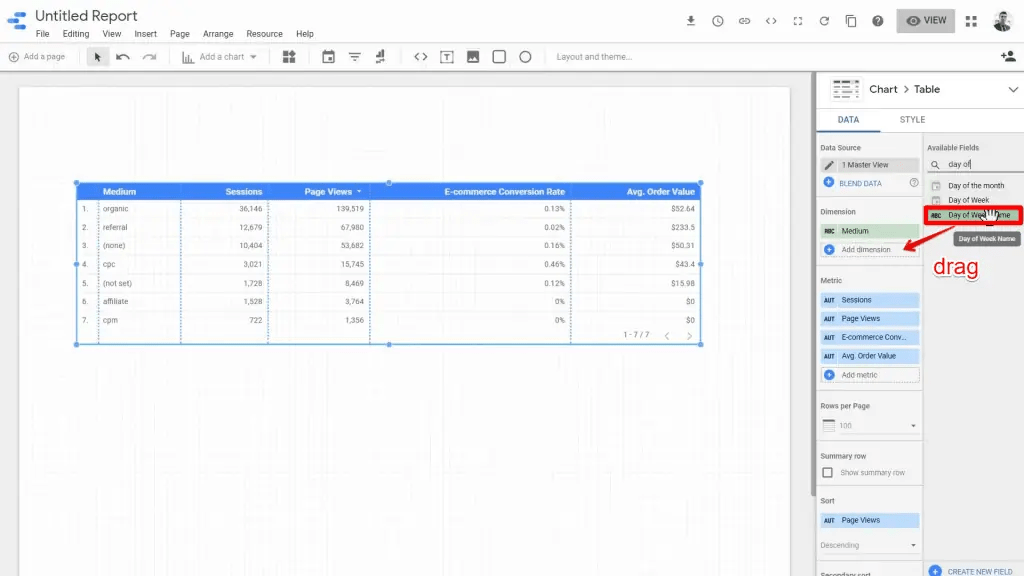Image resolution: width=1024 pixels, height=576 pixels.
Task: Select the circle shape tool
Action: [x=524, y=57]
